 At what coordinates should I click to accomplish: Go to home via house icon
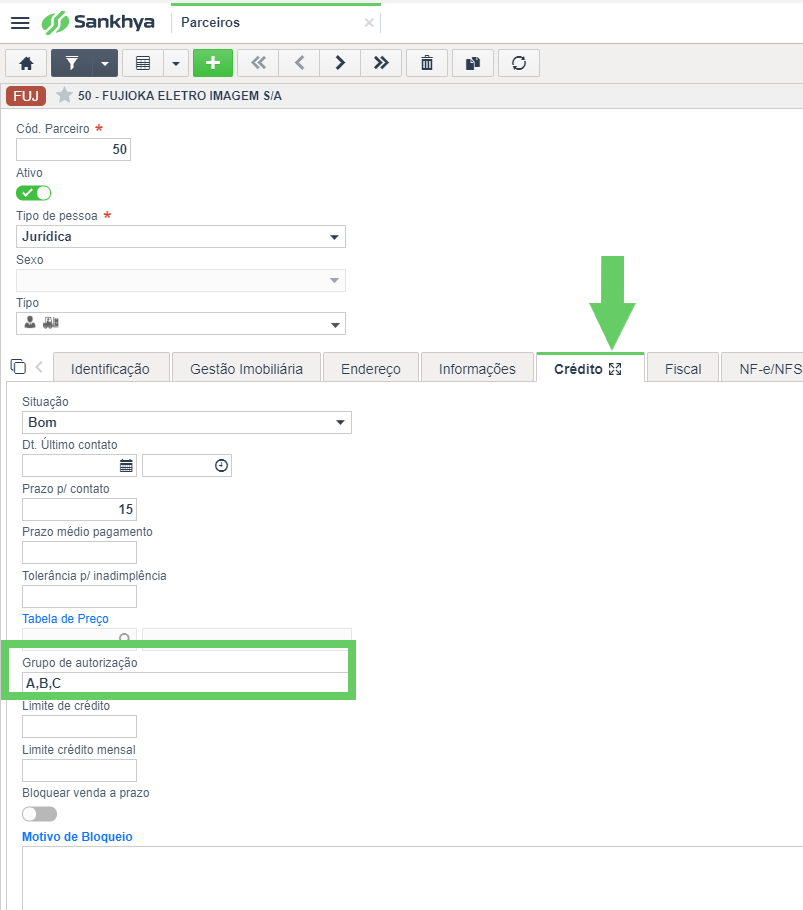point(26,63)
